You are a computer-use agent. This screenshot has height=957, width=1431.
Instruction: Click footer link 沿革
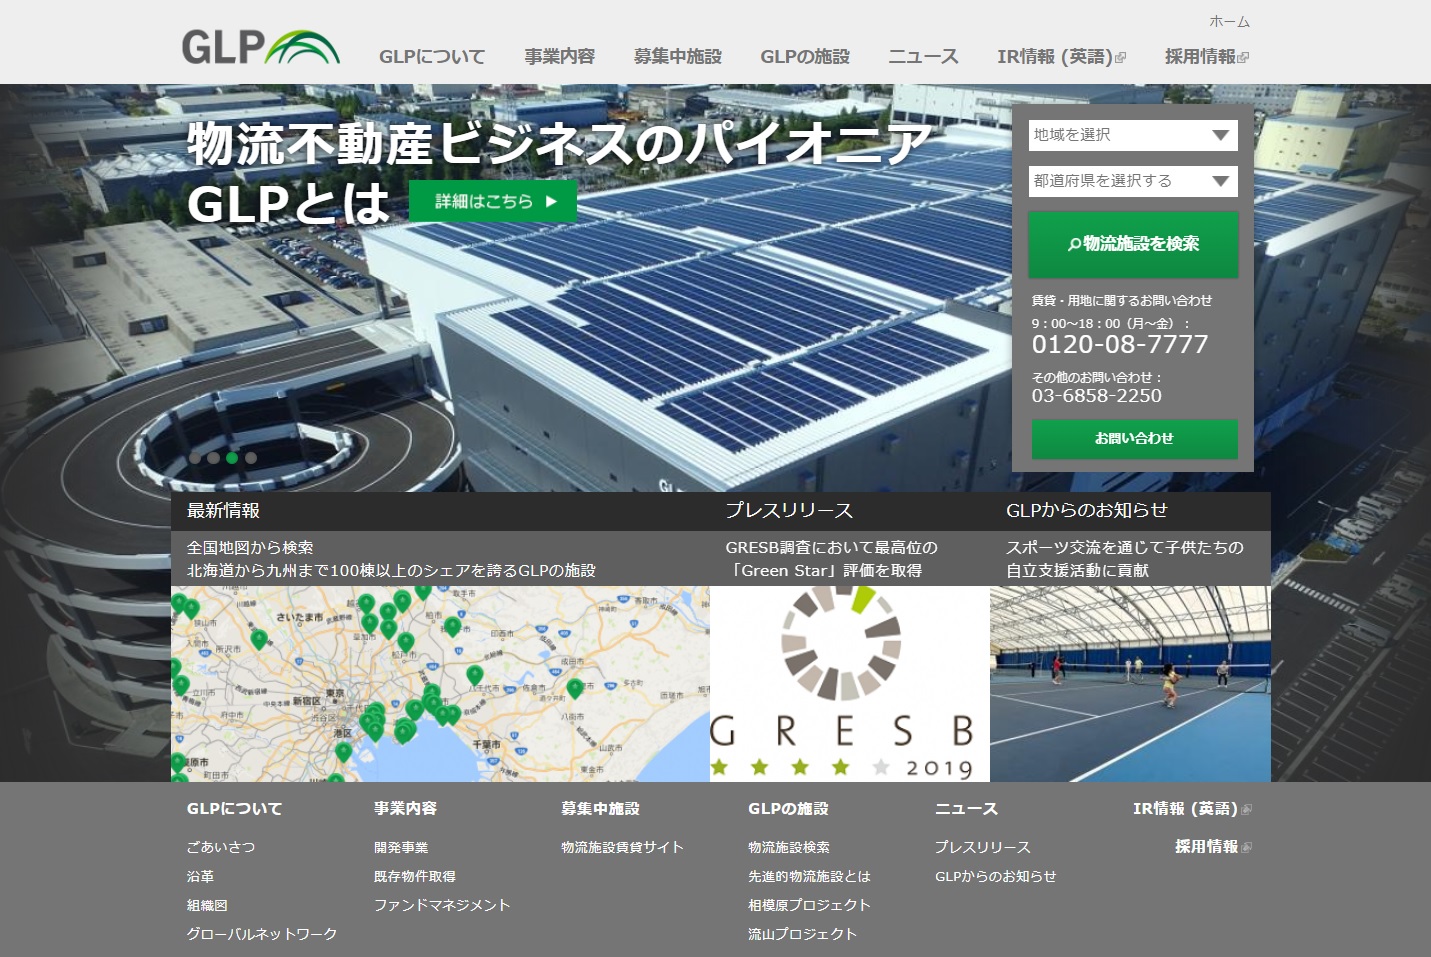coord(200,876)
